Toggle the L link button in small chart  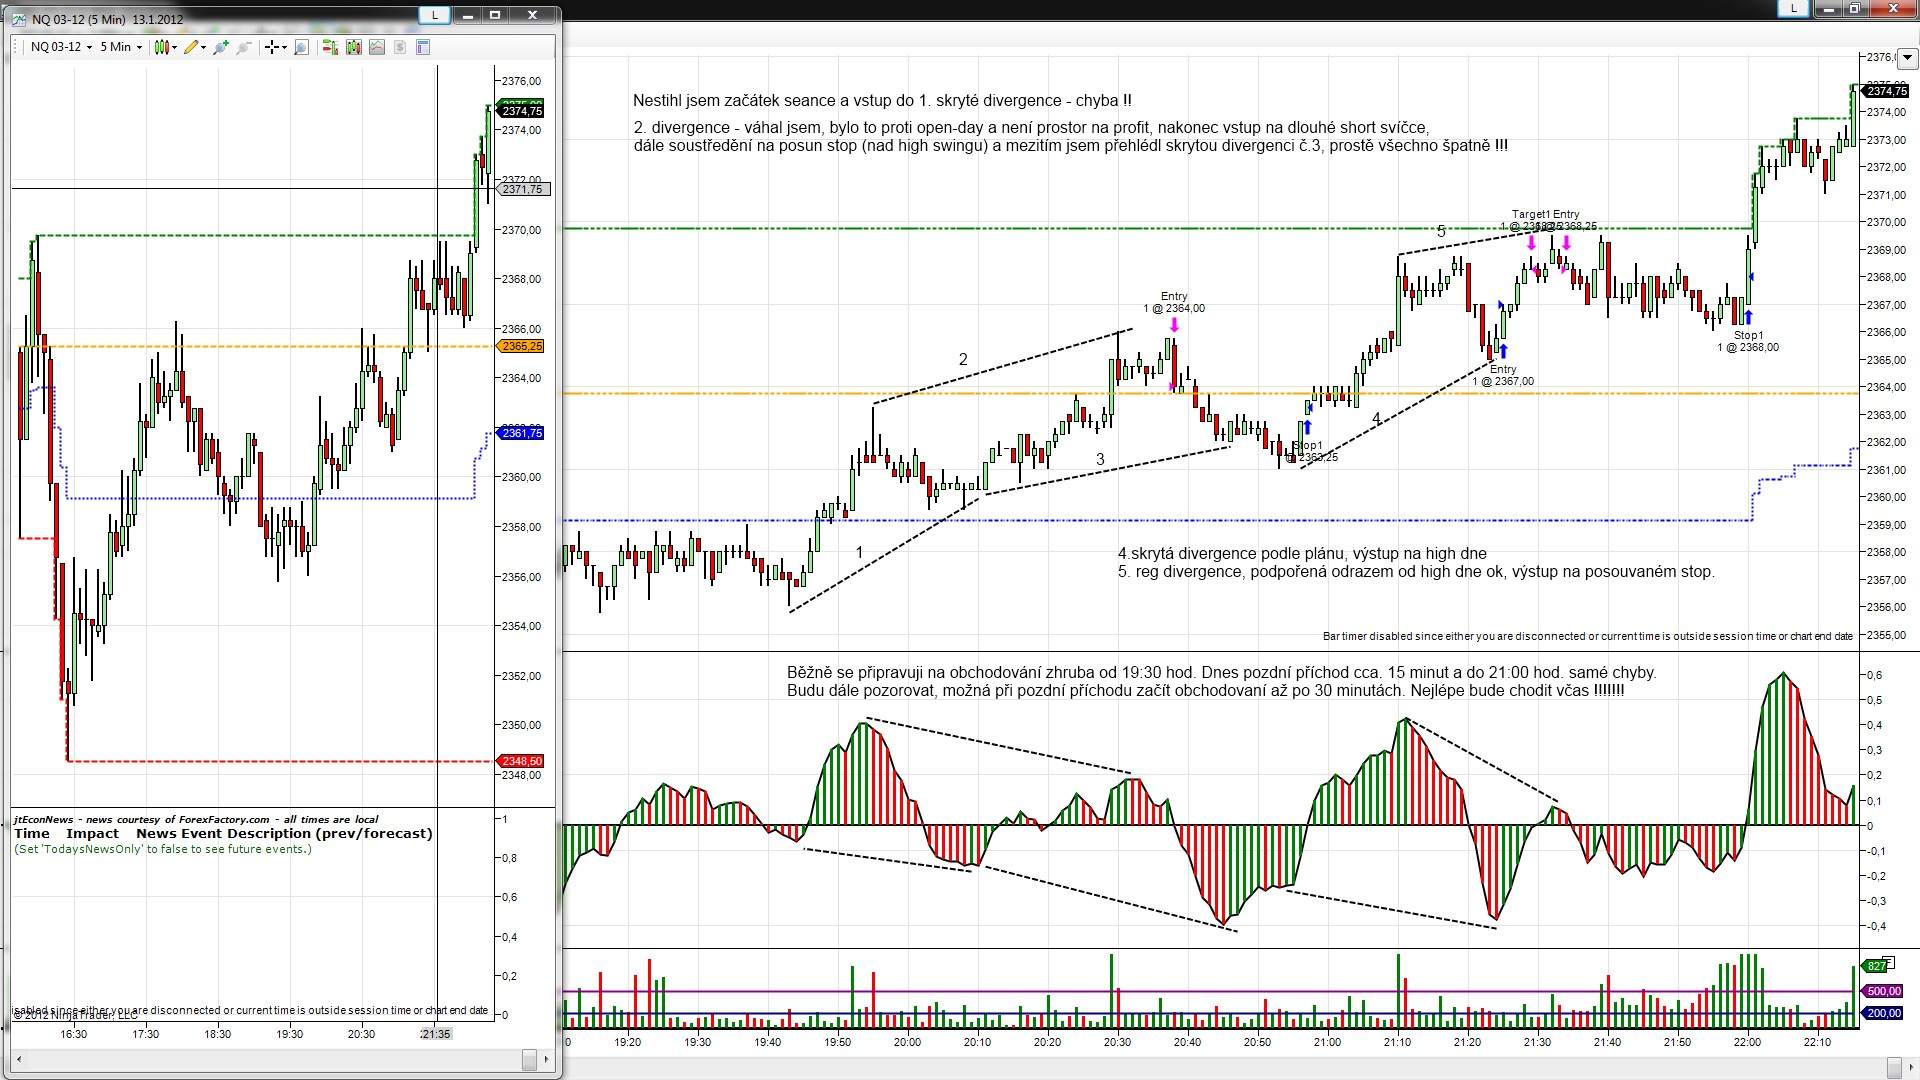pos(434,15)
